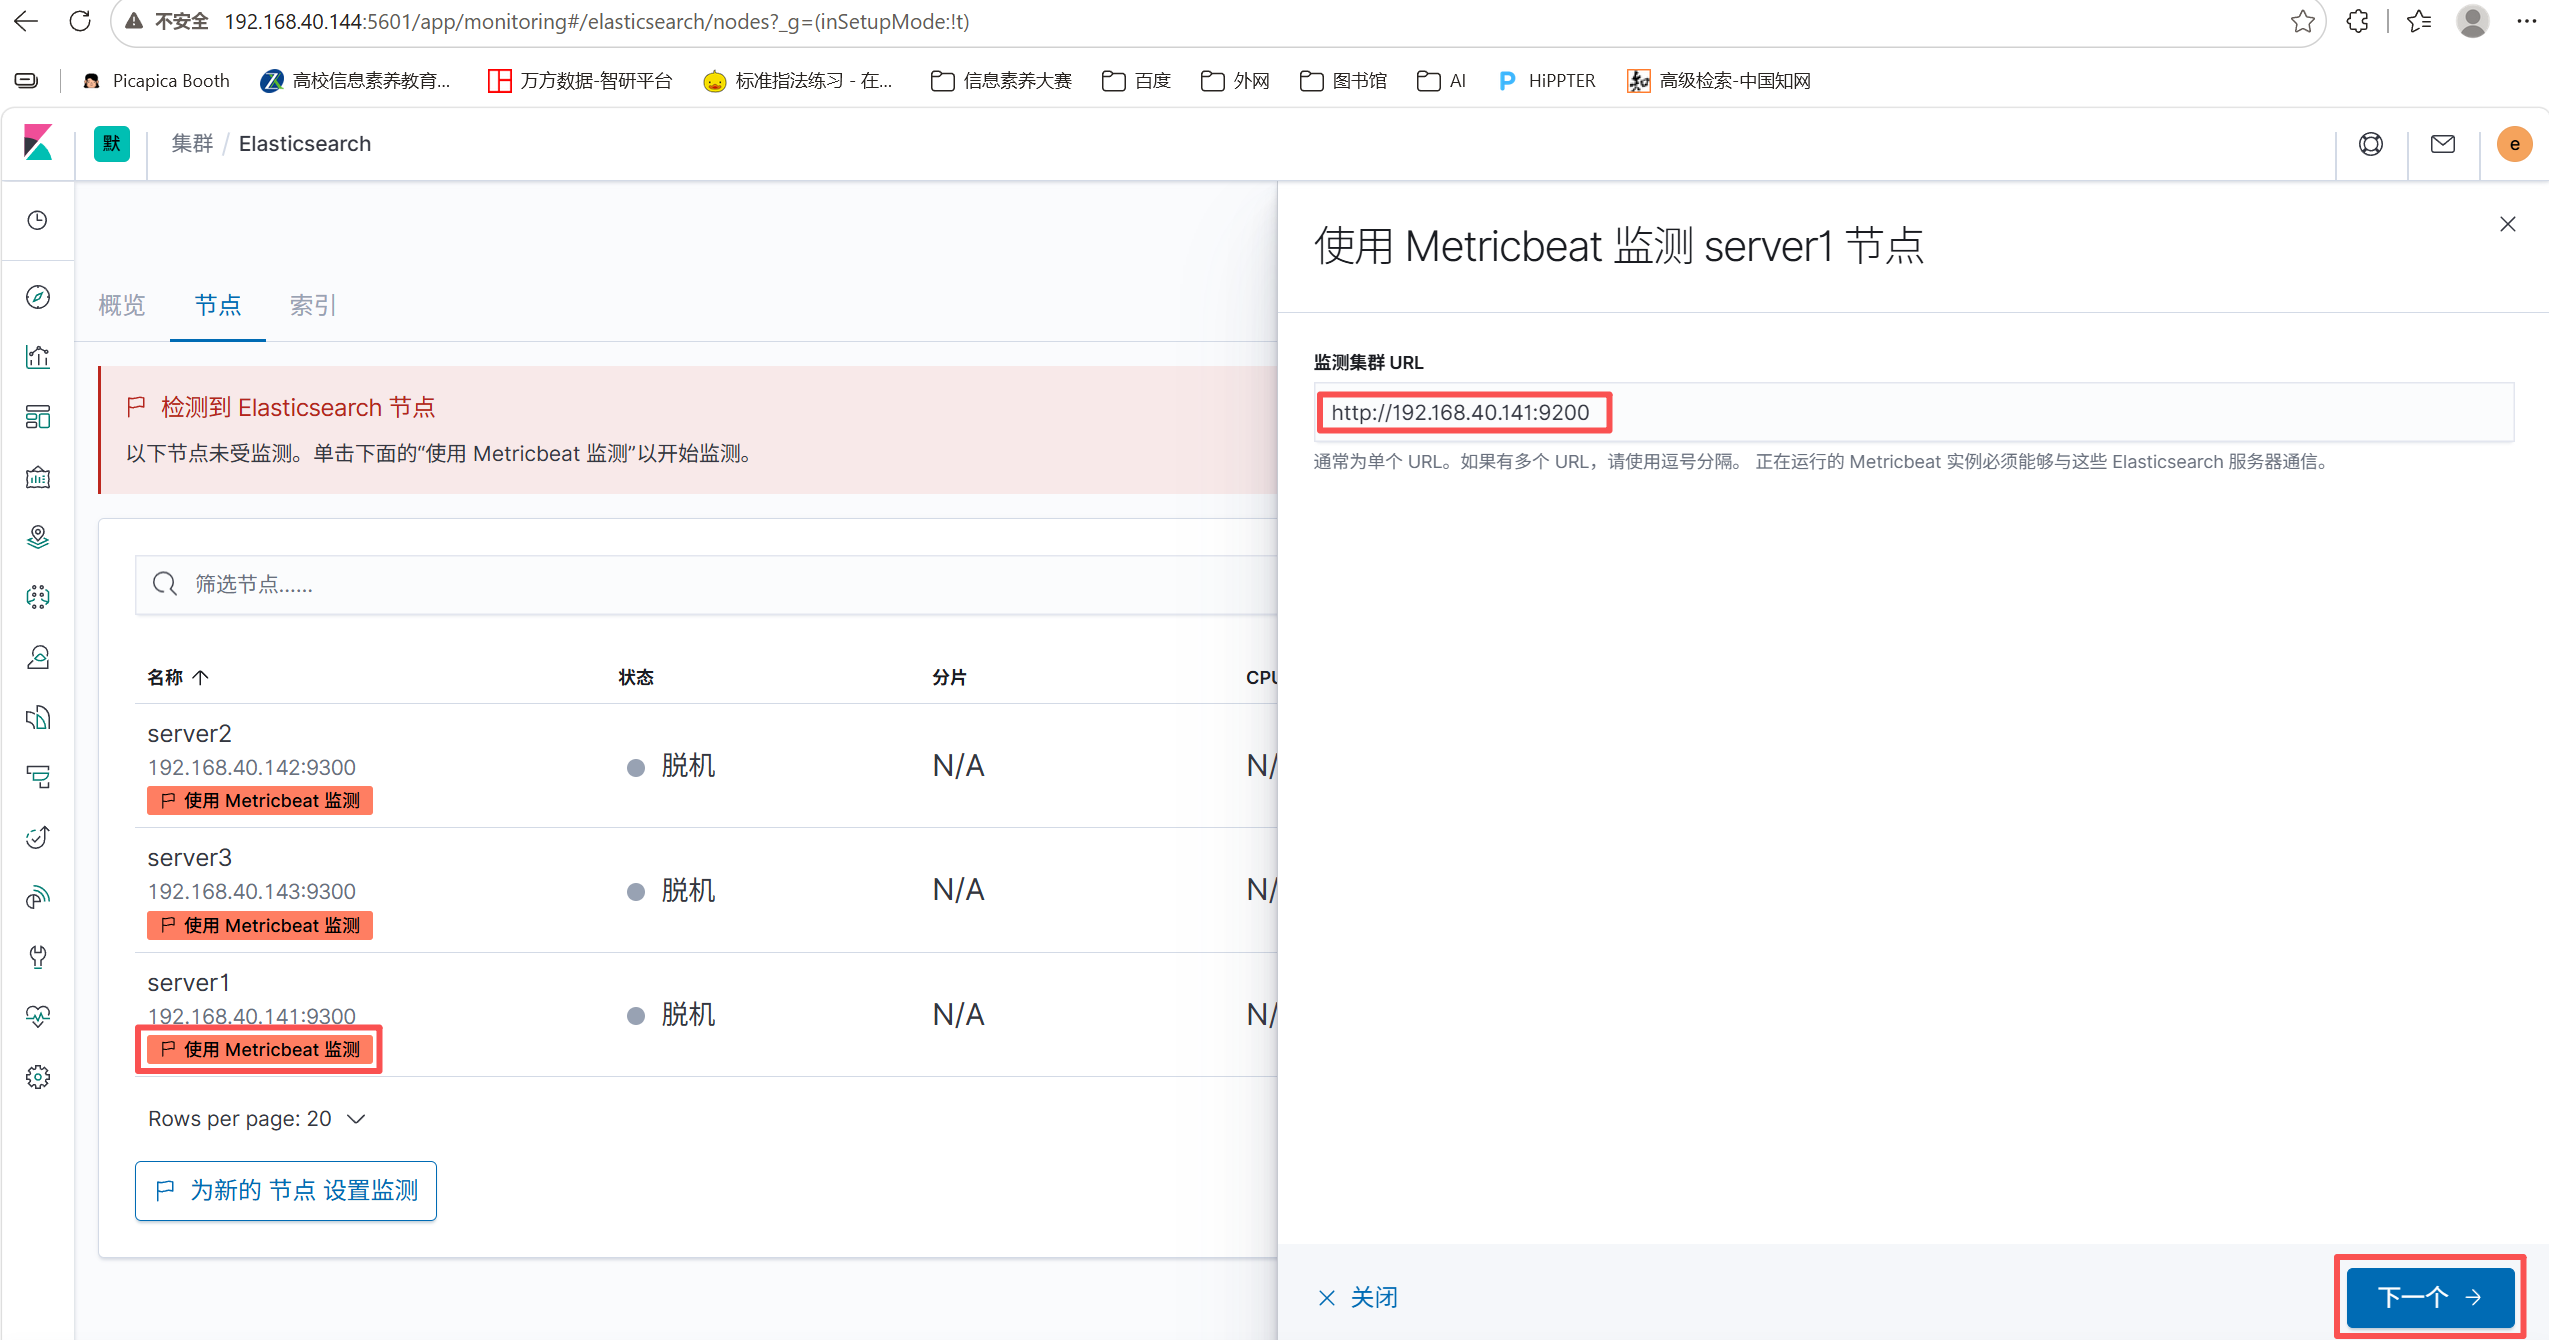
Task: Click browser back arrow
Action: (x=26, y=21)
